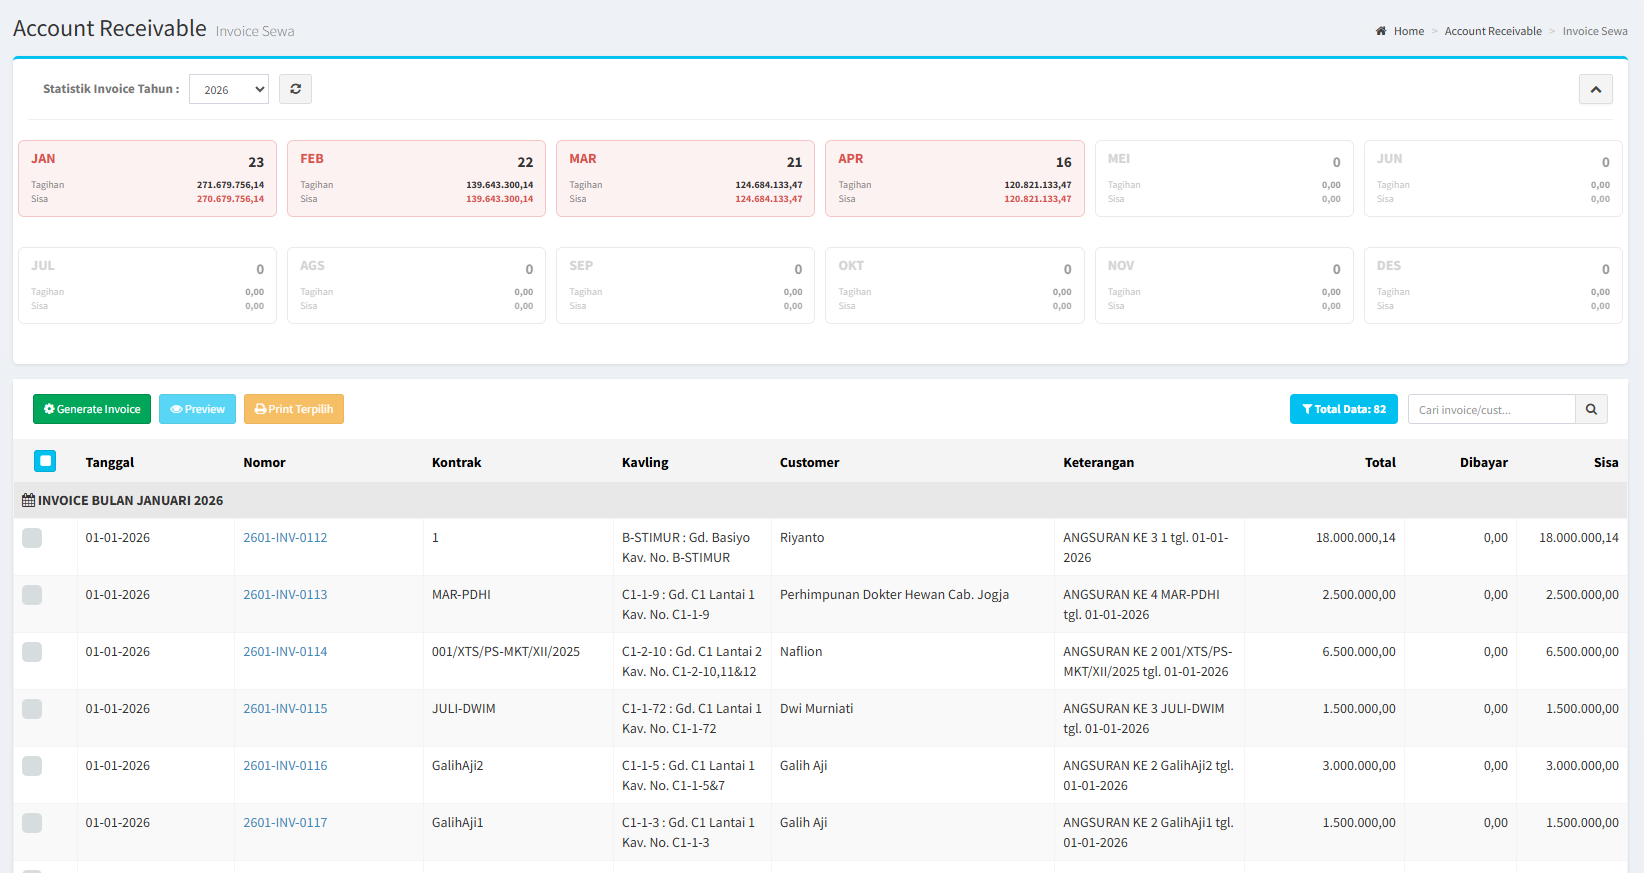Click calendar icon beside Invoice Bulan Januari
Screen dimensions: 1644x873
tap(28, 500)
